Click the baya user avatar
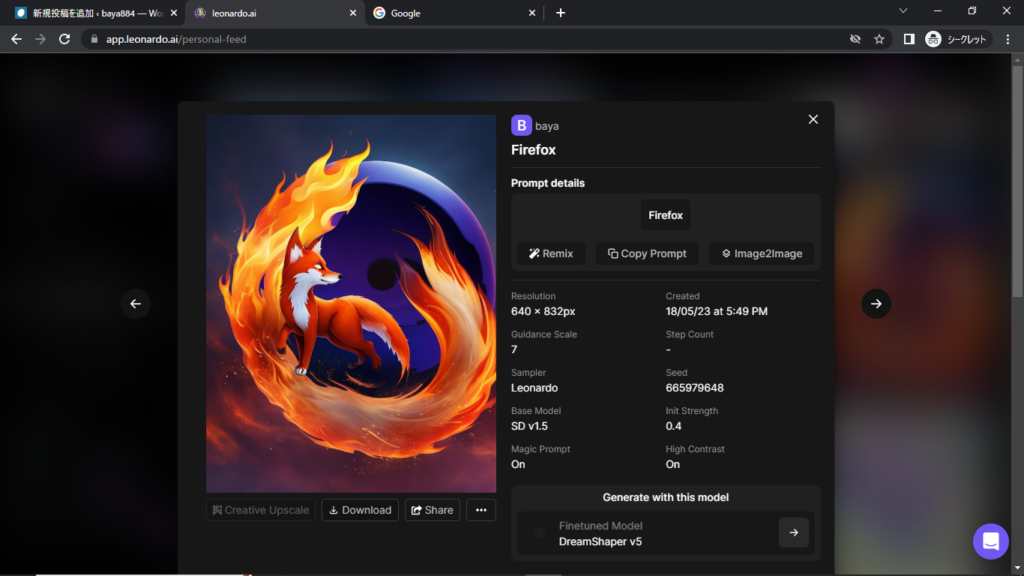 click(x=521, y=125)
